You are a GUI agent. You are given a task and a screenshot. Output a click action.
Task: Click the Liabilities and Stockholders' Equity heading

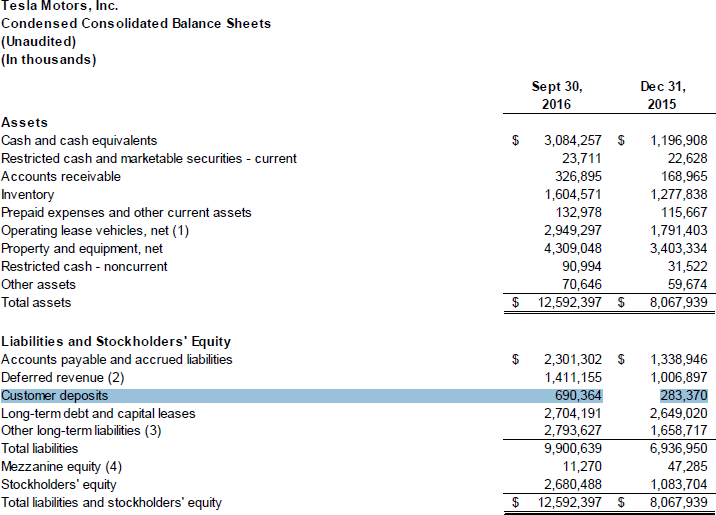pos(116,341)
